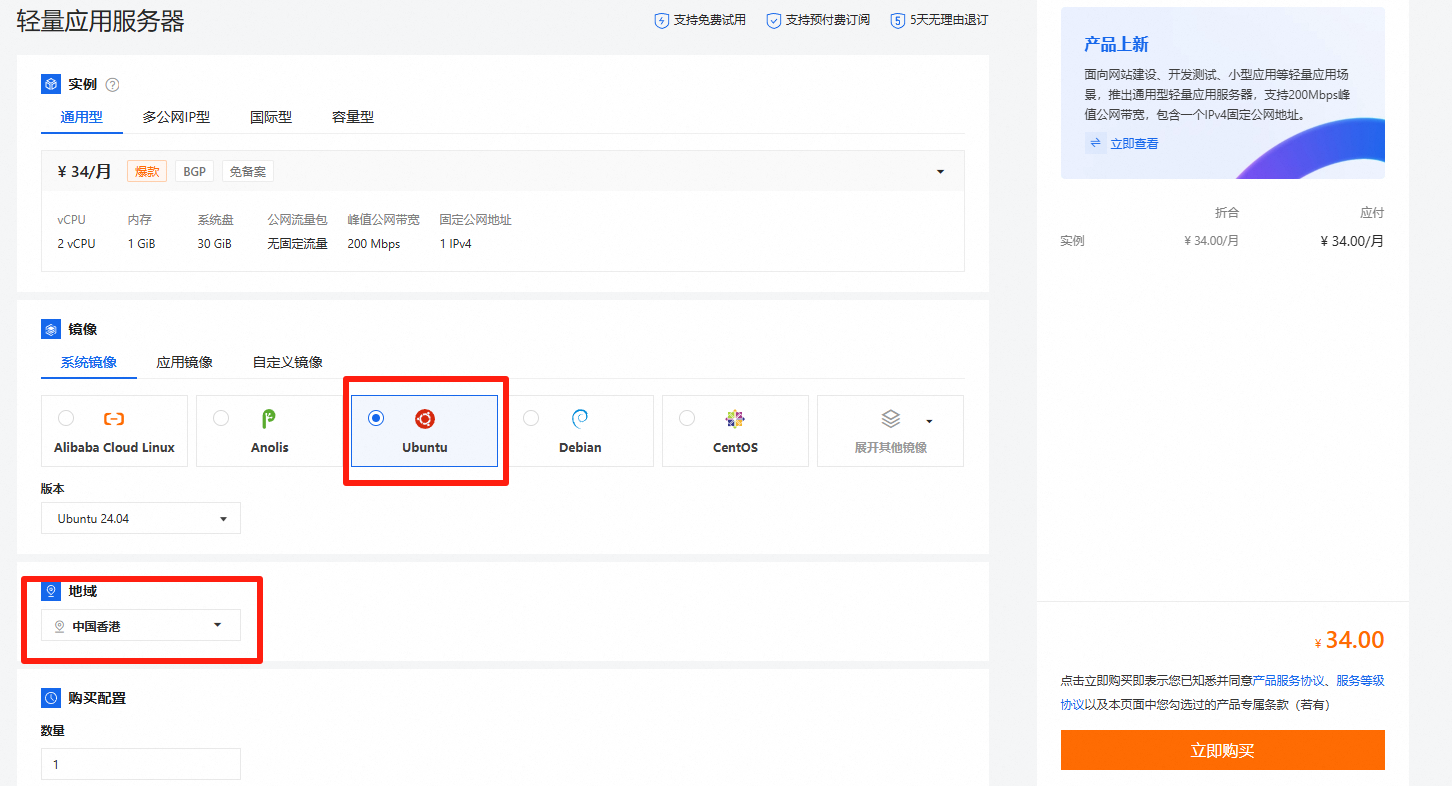Click the 地域 section header icon
The width and height of the screenshot is (1452, 786).
click(51, 591)
